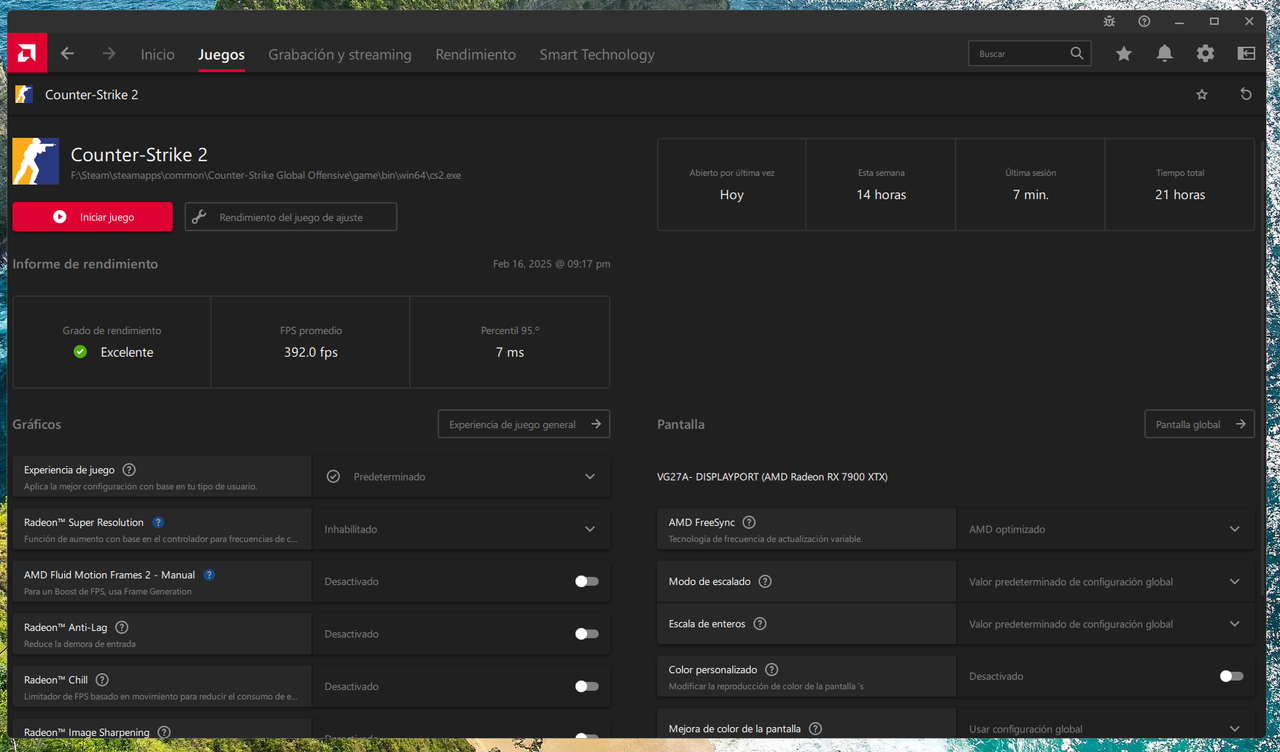Viewport: 1280px width, 752px height.
Task: Open notifications bell icon
Action: click(x=1165, y=54)
